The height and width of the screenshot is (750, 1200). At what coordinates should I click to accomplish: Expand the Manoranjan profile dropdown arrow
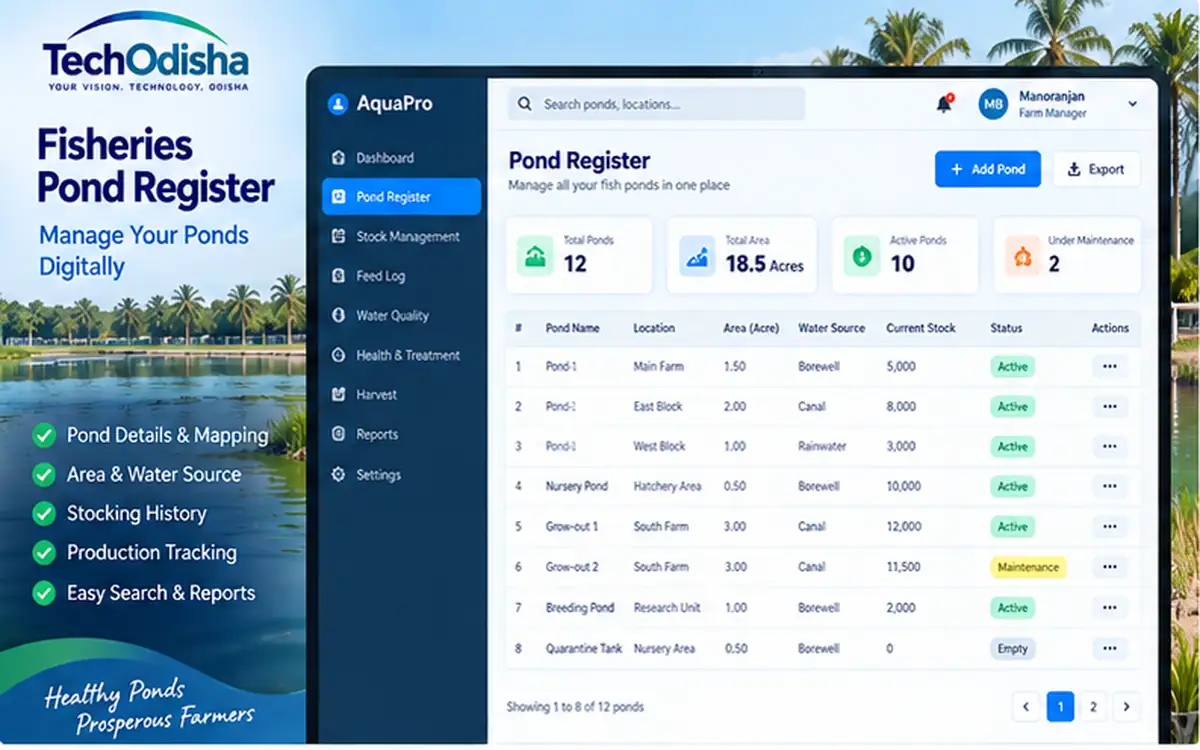click(1132, 103)
